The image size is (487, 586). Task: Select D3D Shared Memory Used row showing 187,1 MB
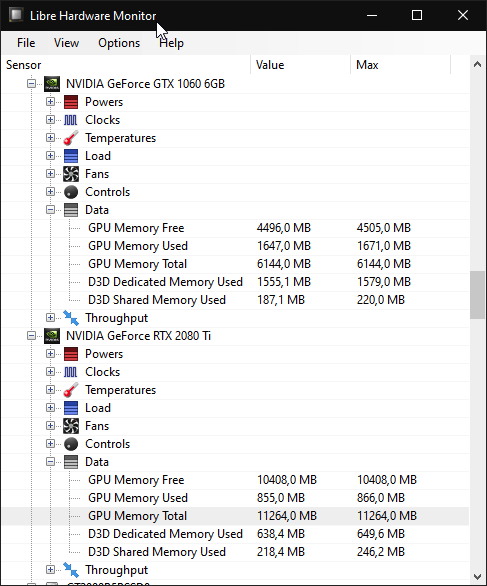[235, 300]
